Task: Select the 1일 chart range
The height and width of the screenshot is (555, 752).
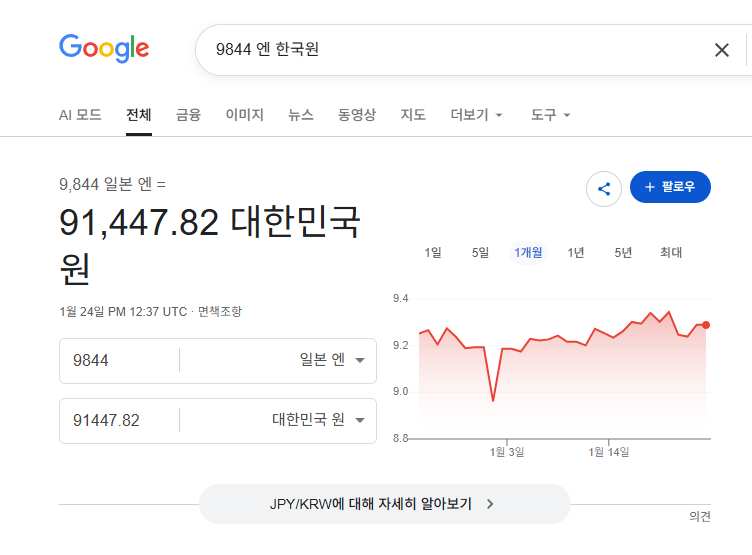Action: (433, 253)
